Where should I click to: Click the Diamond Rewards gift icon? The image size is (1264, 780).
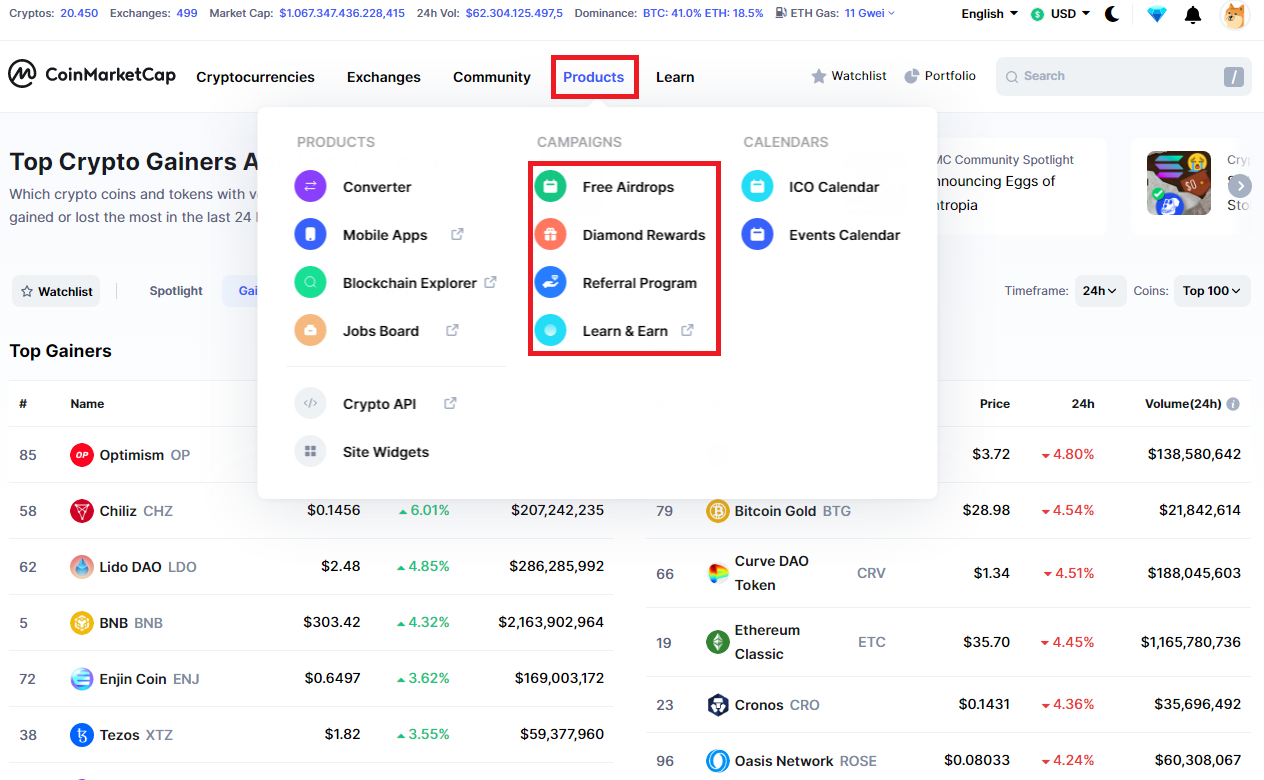(x=550, y=234)
